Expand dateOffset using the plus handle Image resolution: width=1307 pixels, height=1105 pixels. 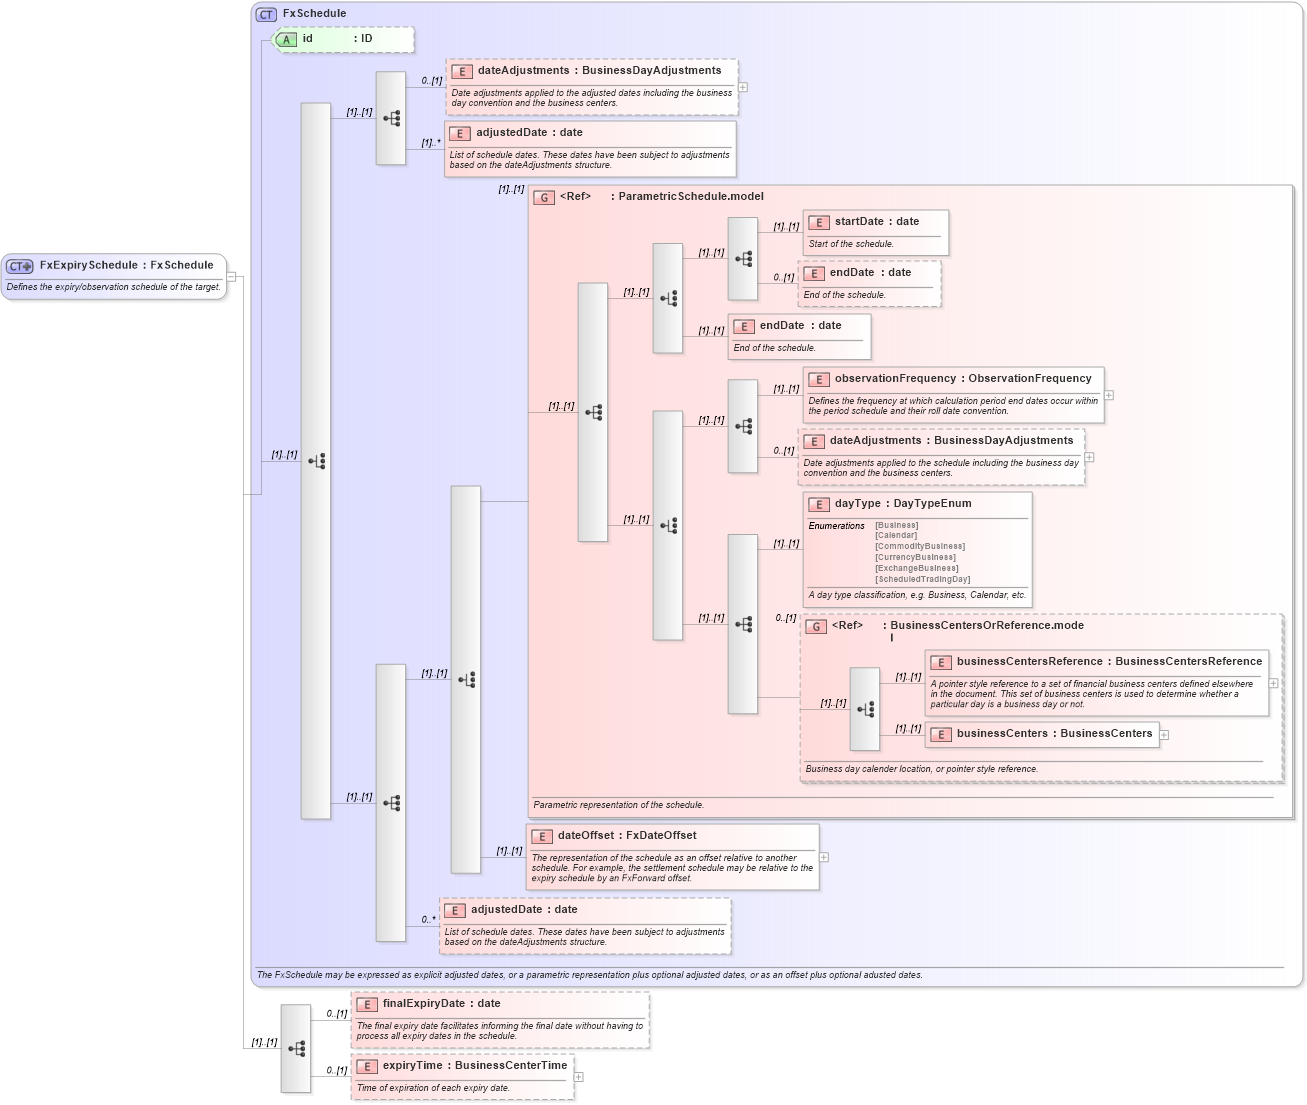coord(823,856)
